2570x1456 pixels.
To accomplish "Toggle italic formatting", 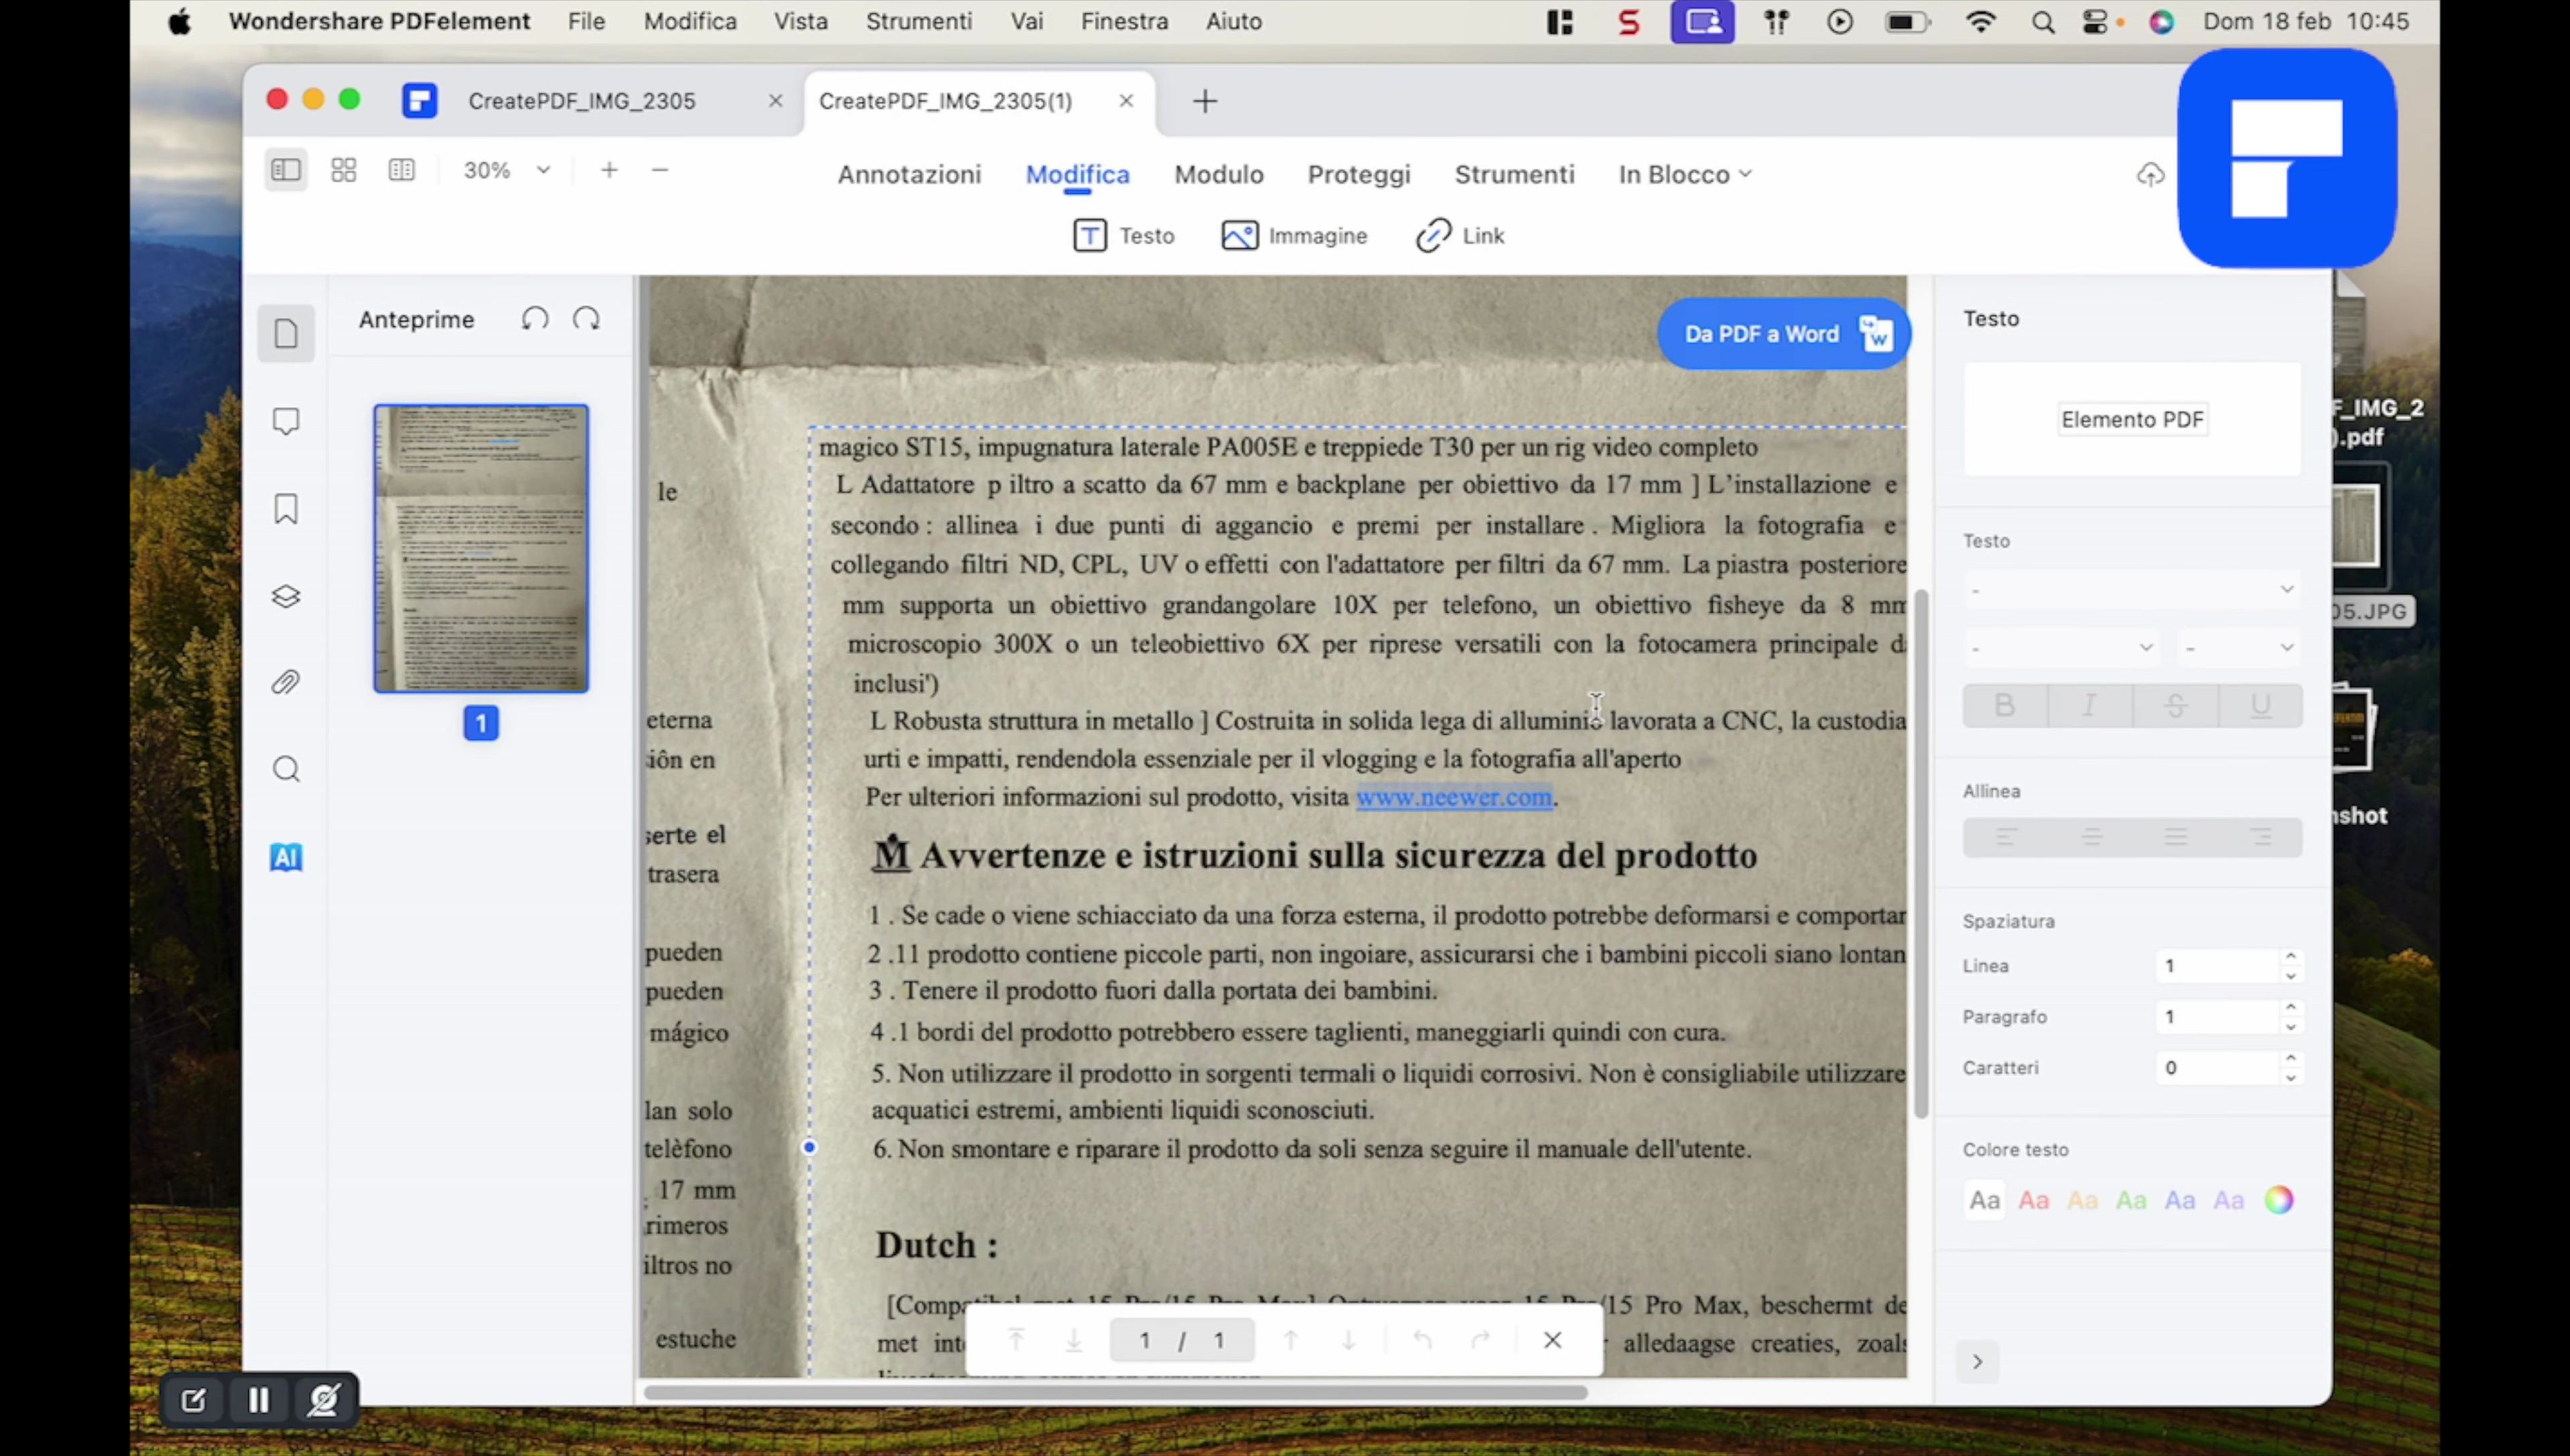I will click(x=2089, y=706).
